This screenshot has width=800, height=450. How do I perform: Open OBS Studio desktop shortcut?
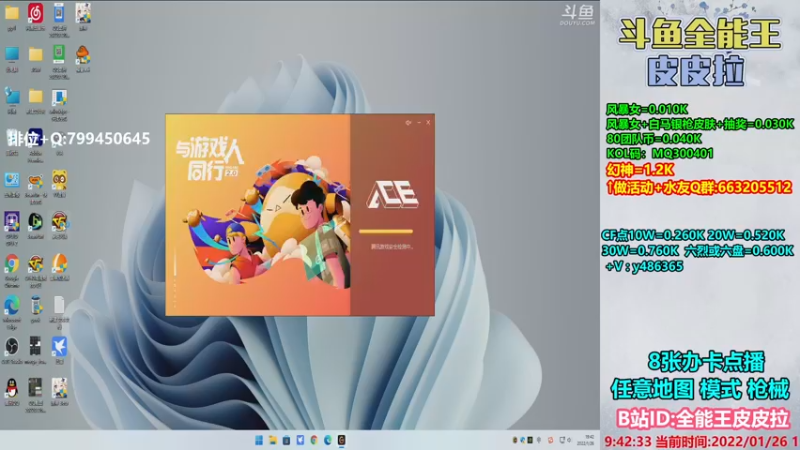coord(12,347)
